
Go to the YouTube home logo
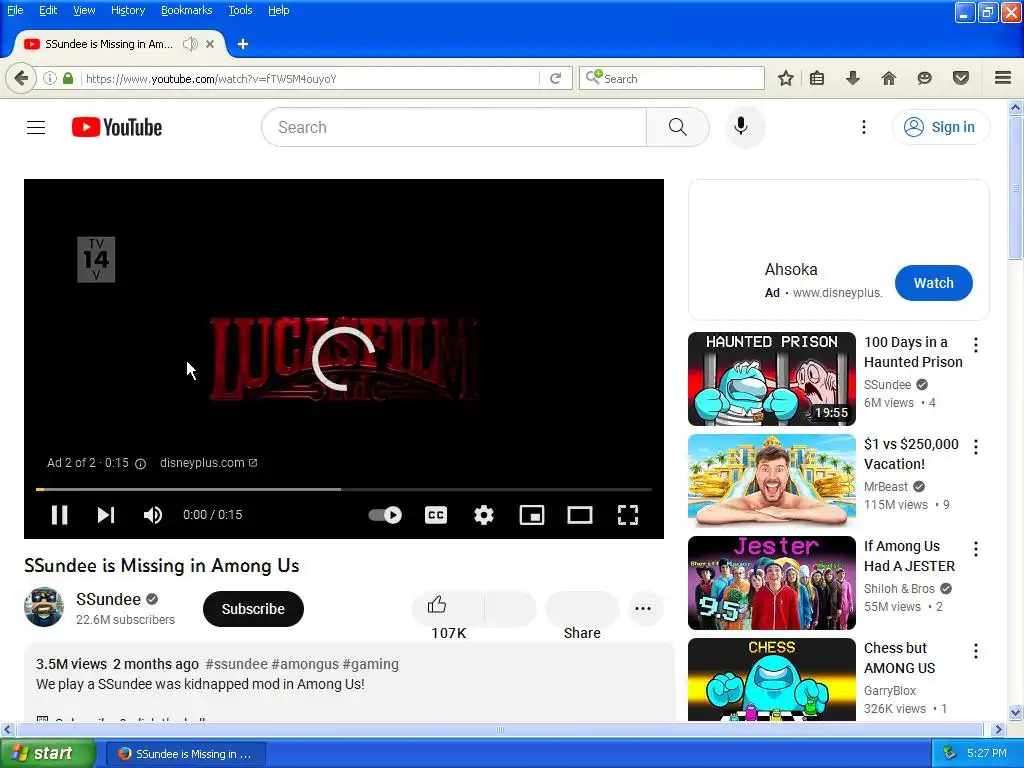click(117, 127)
